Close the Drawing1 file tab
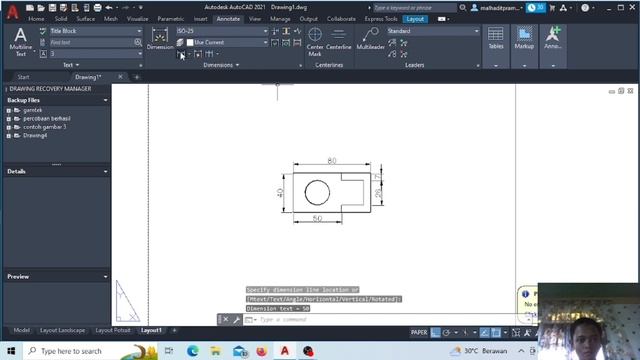640x360 pixels. 120,77
